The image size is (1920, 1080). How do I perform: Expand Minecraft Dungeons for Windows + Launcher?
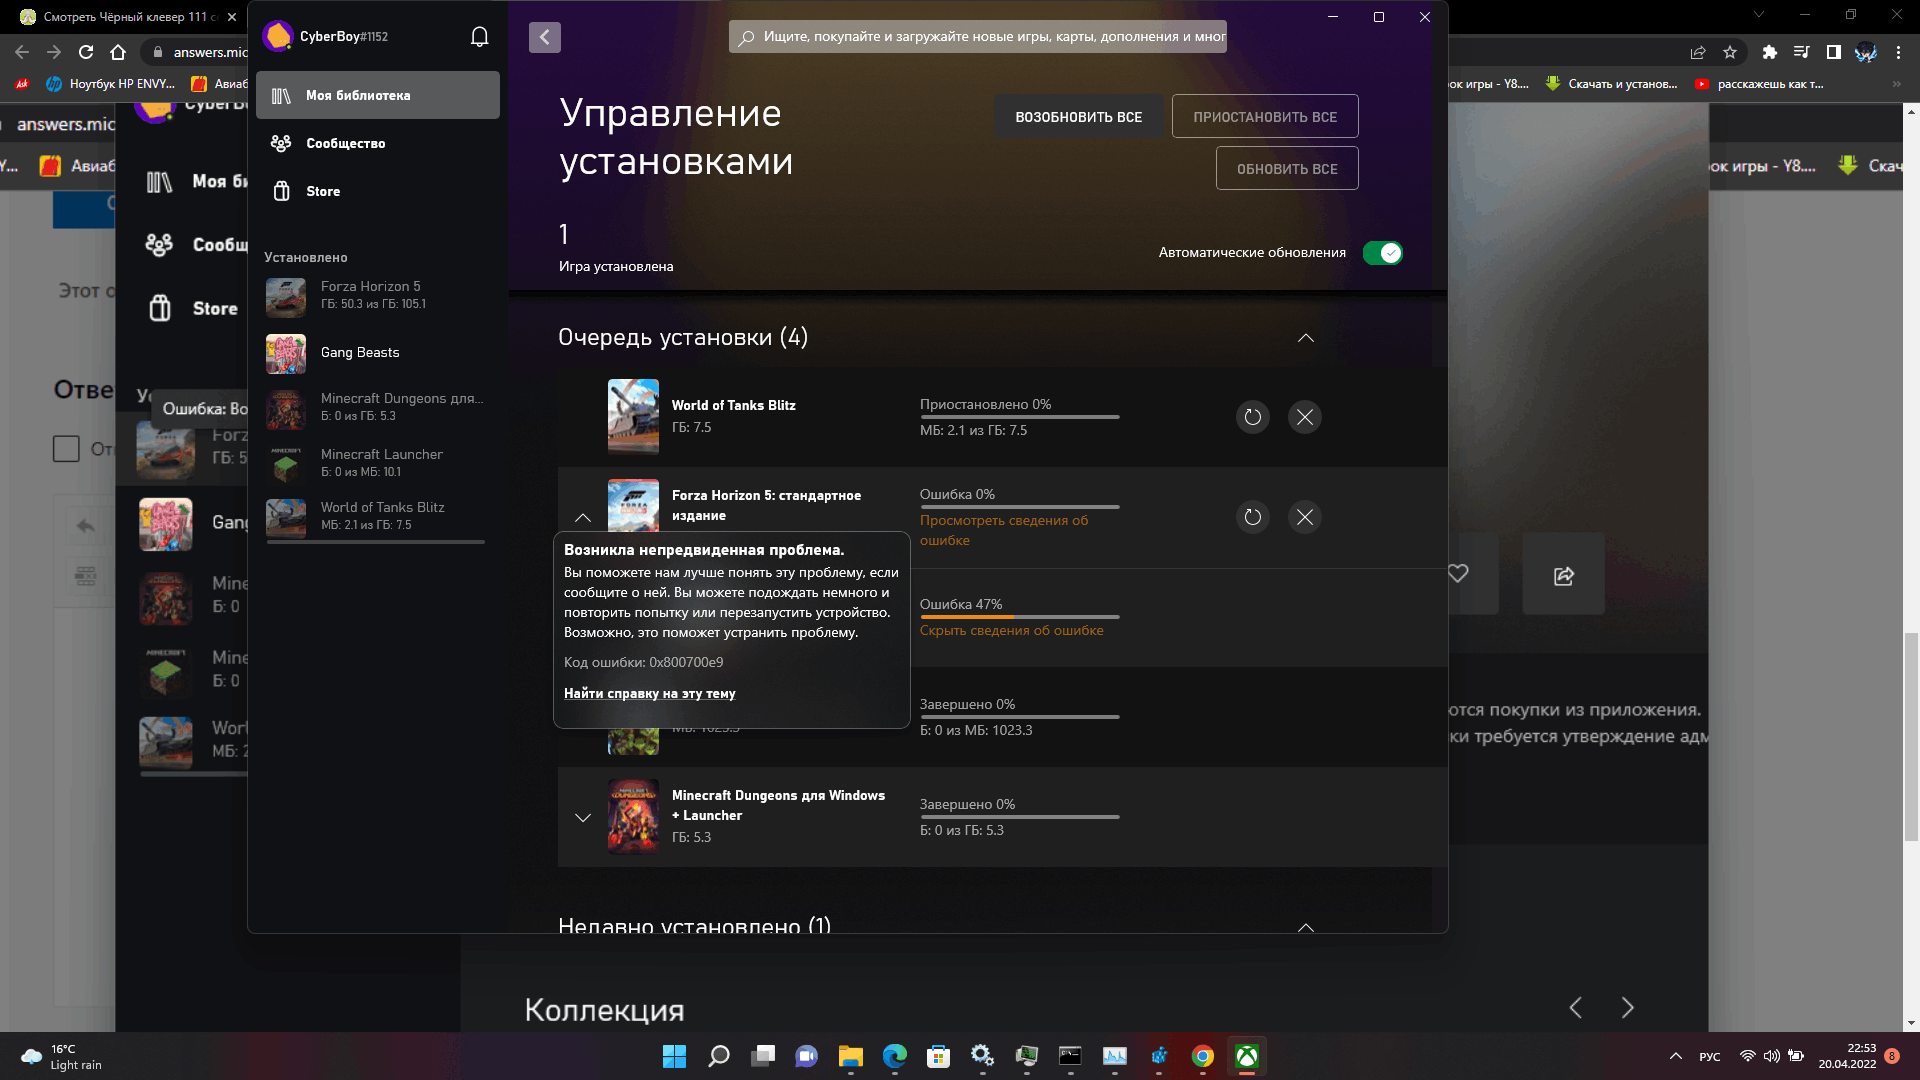(583, 817)
